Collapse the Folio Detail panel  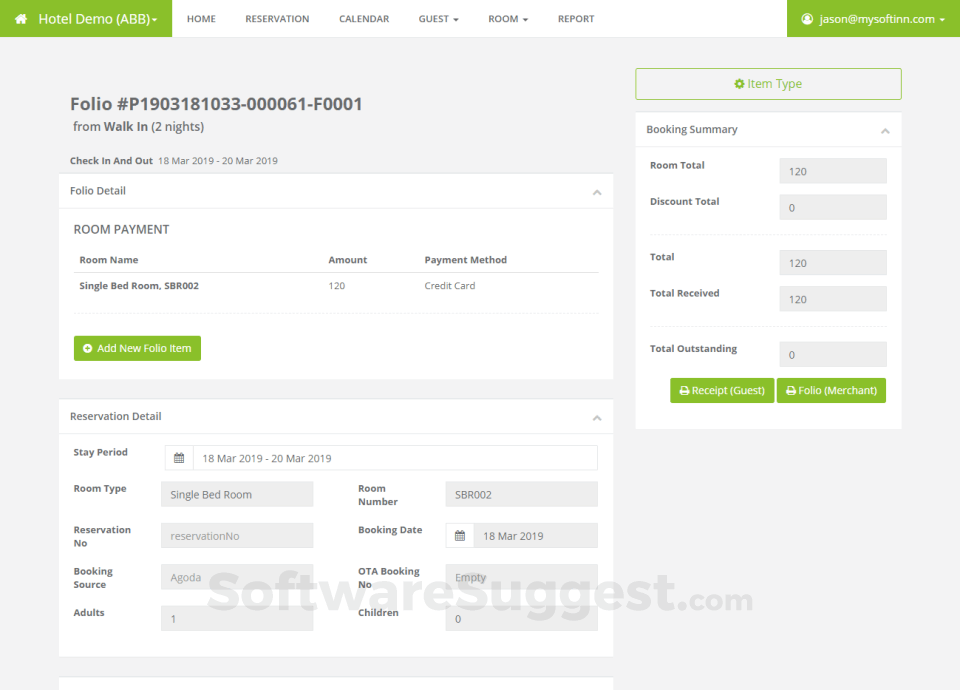[x=597, y=192]
